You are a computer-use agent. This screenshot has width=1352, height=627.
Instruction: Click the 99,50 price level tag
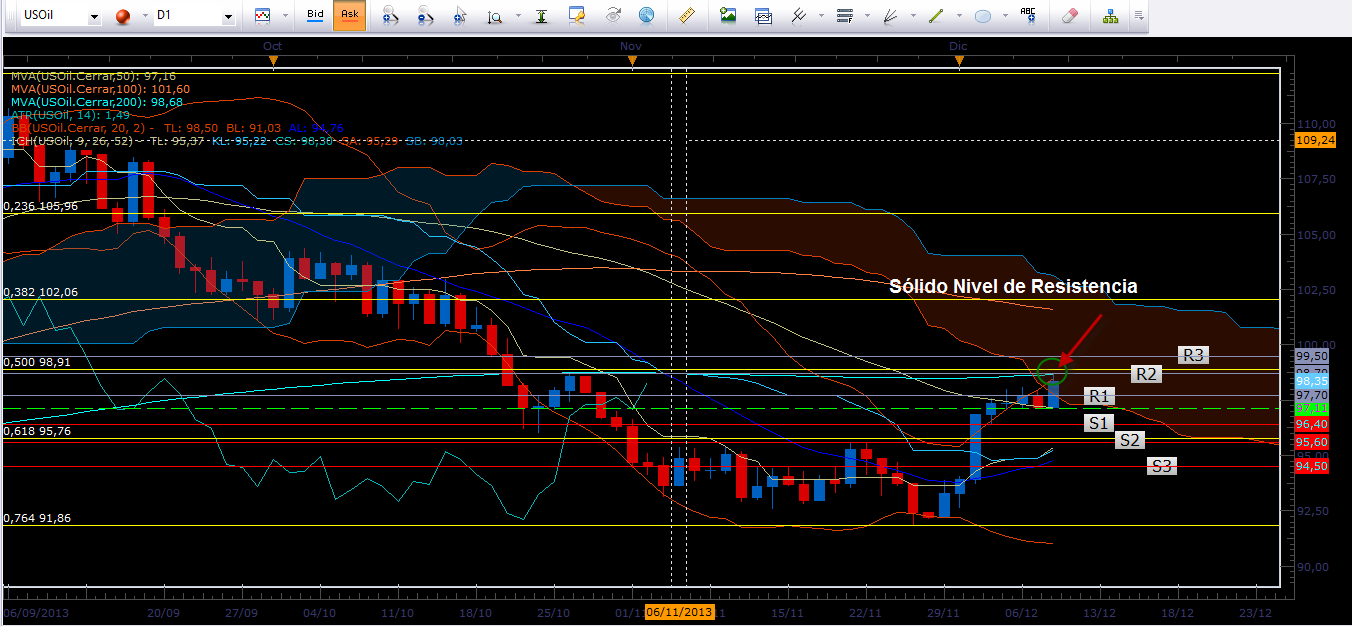(x=1311, y=356)
